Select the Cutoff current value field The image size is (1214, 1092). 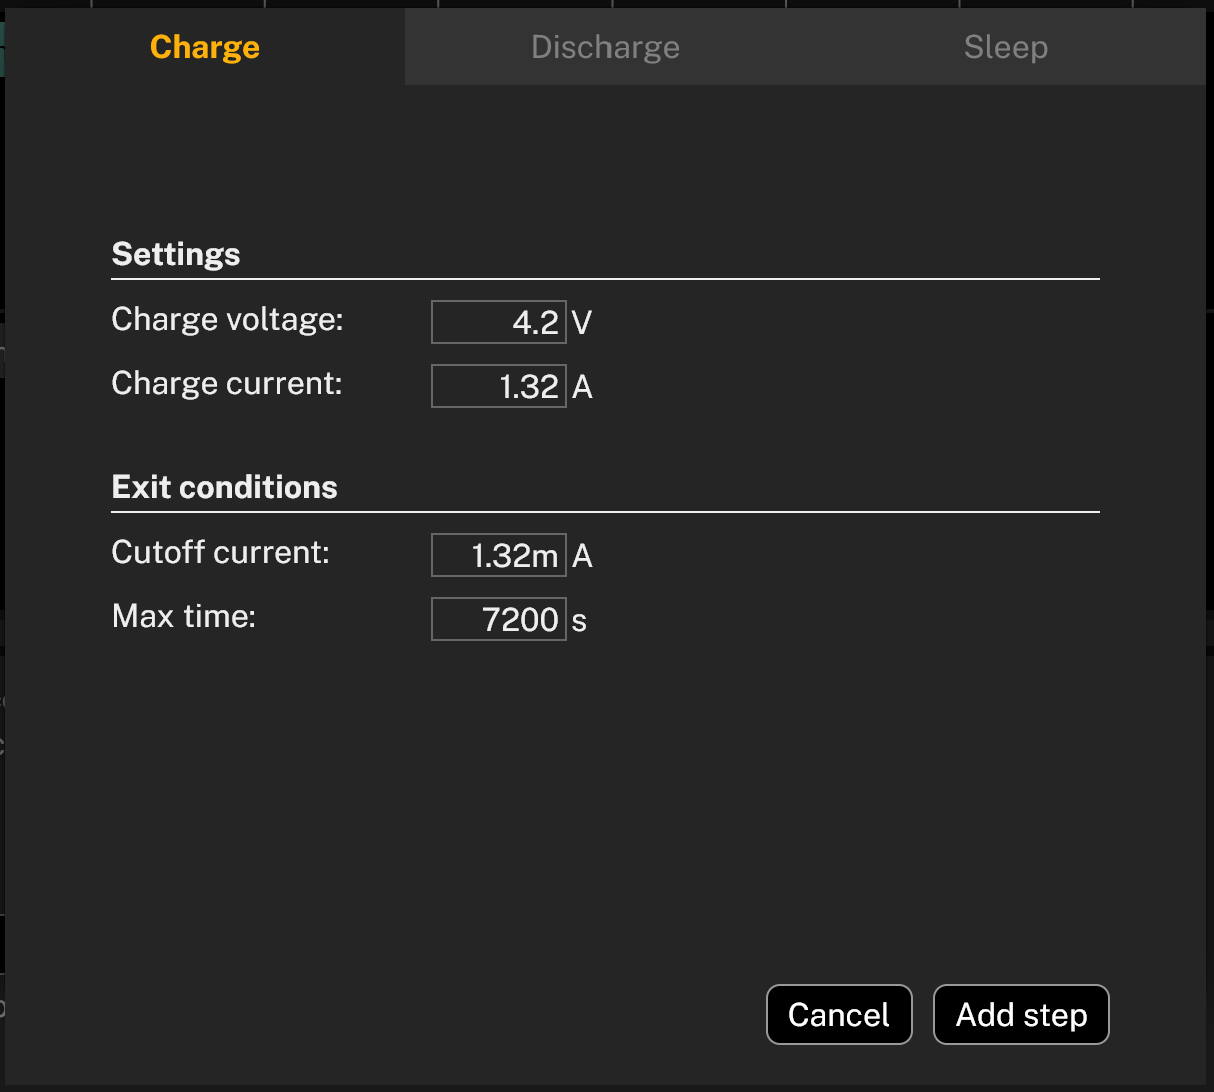tap(498, 554)
